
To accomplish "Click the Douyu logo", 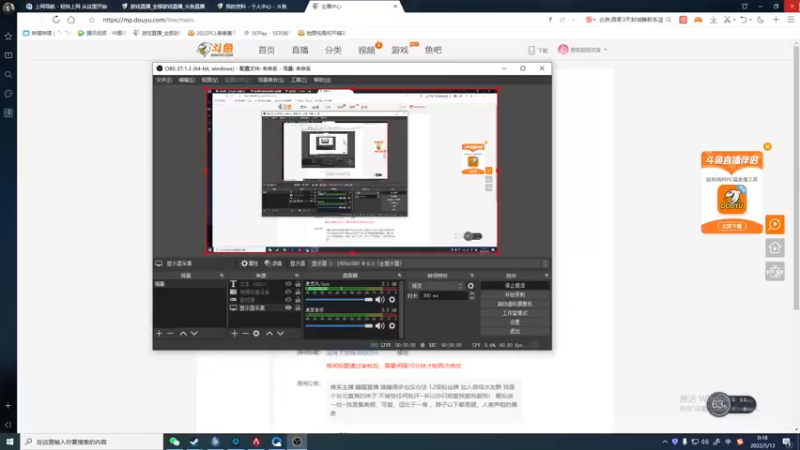I will 215,49.
